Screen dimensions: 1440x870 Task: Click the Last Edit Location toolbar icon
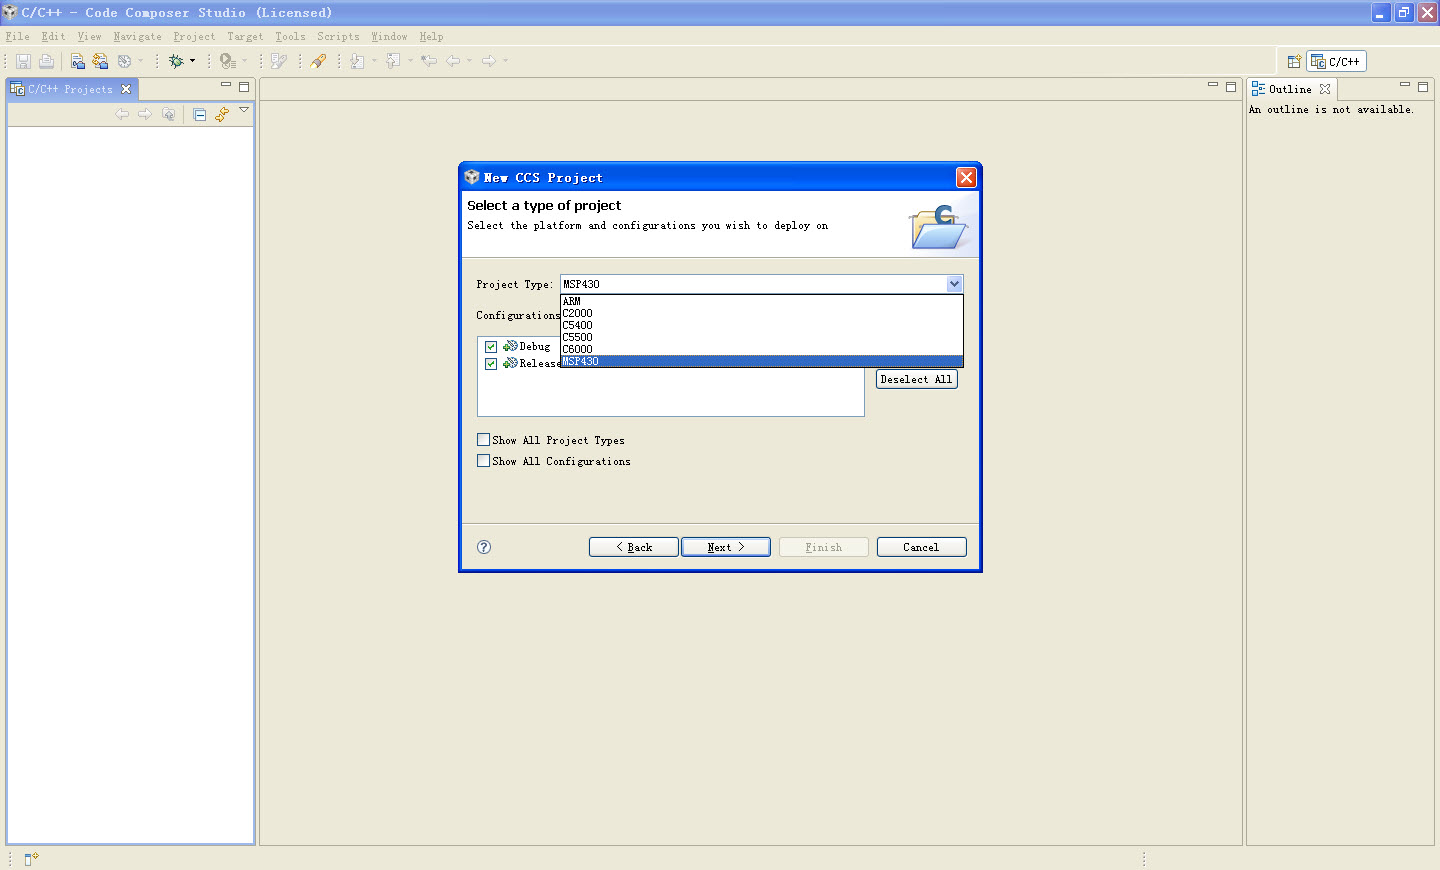tap(429, 61)
